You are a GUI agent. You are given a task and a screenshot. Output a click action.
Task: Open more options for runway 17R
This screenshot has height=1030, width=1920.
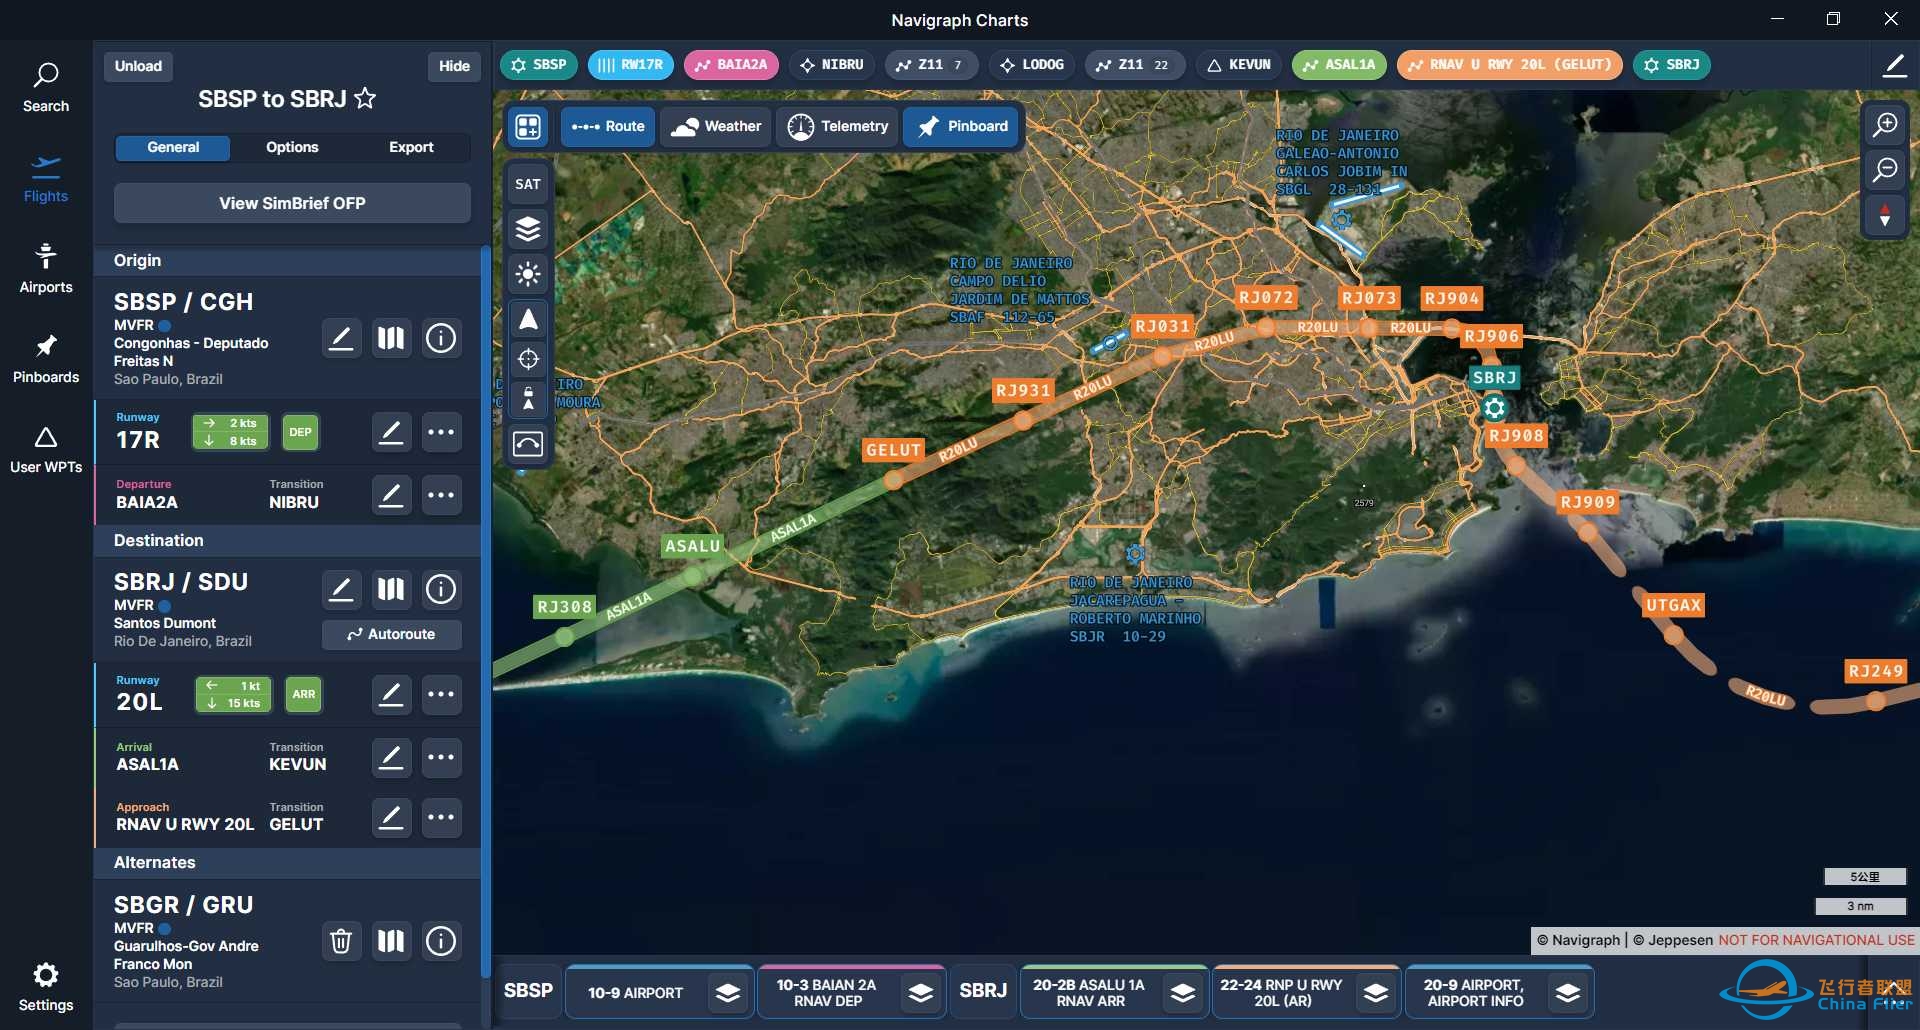[441, 432]
